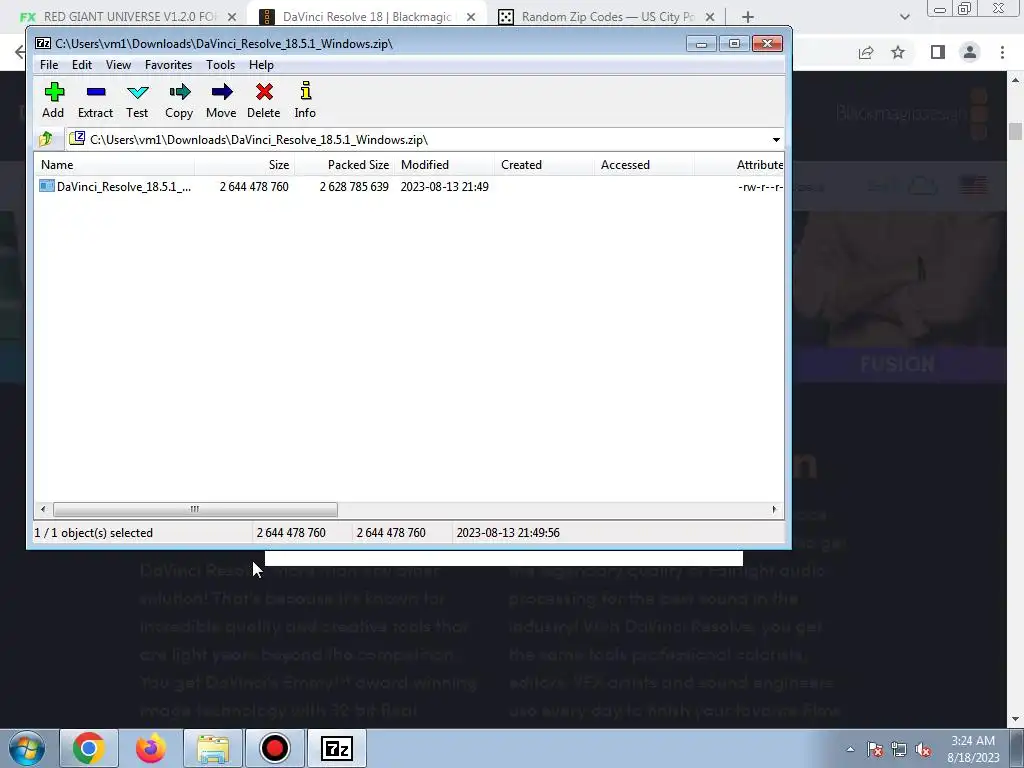Open the View menu
The width and height of the screenshot is (1024, 768).
(118, 65)
